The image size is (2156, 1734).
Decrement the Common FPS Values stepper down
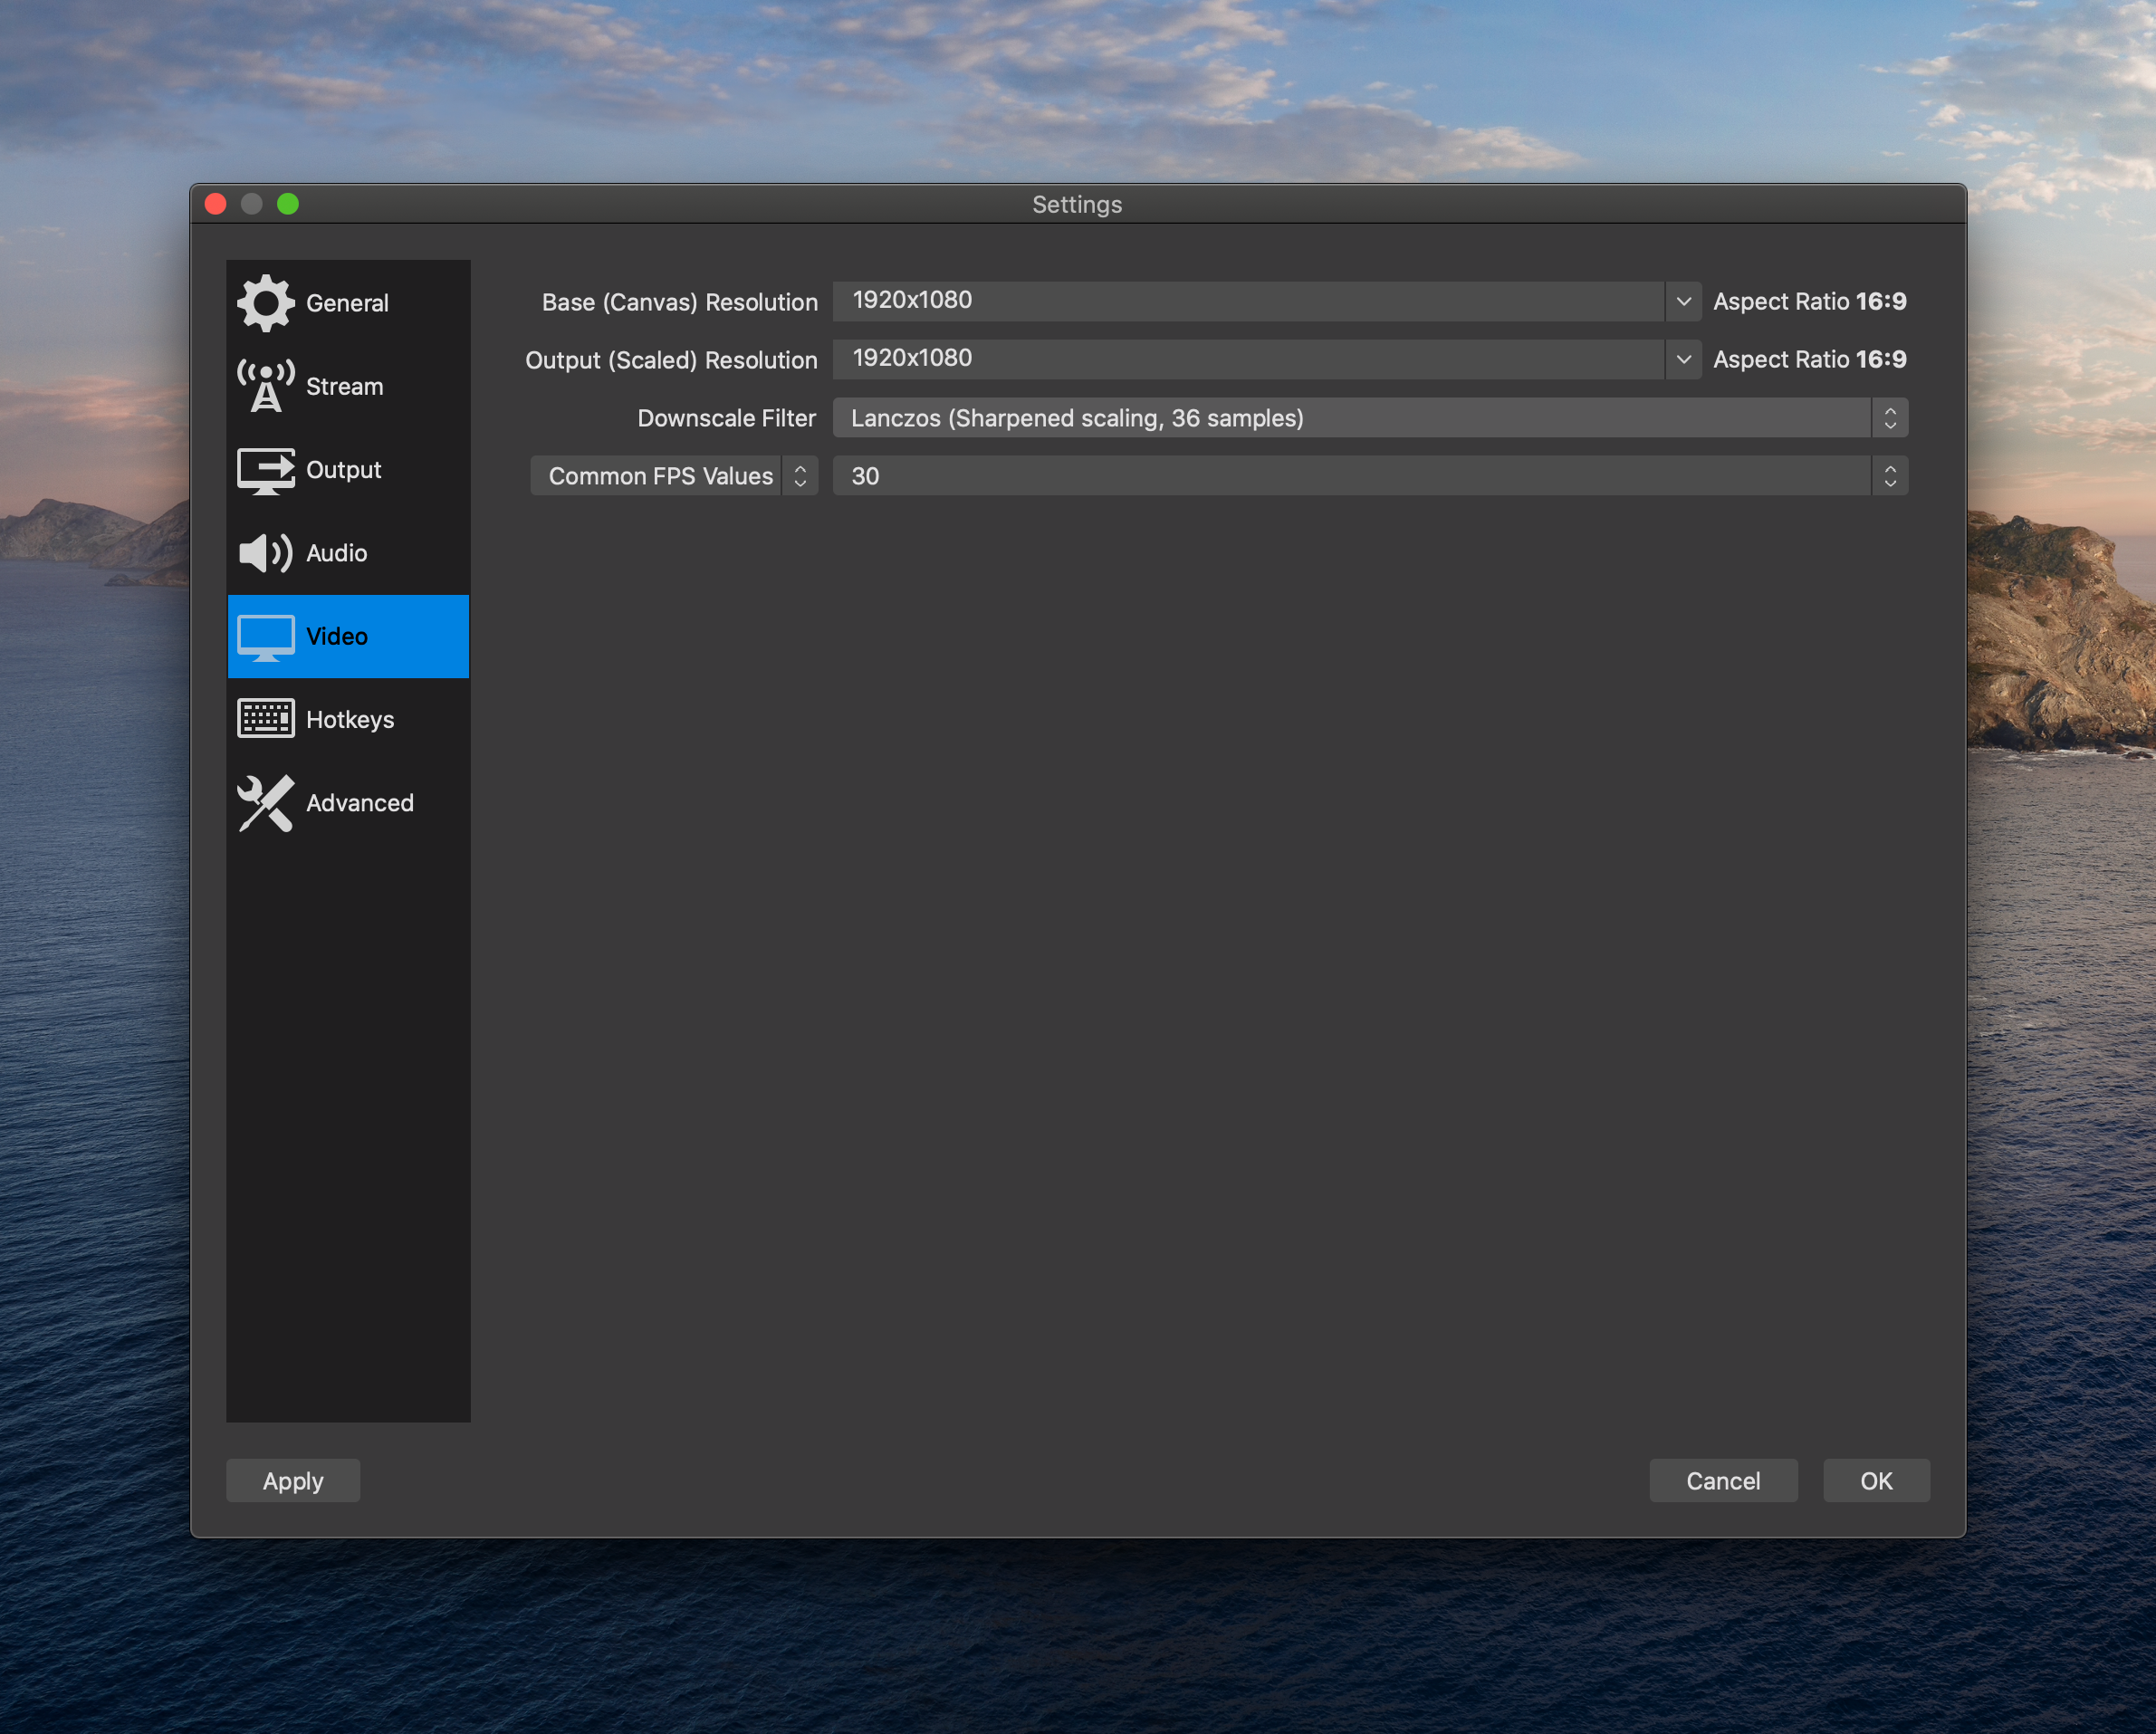tap(801, 482)
